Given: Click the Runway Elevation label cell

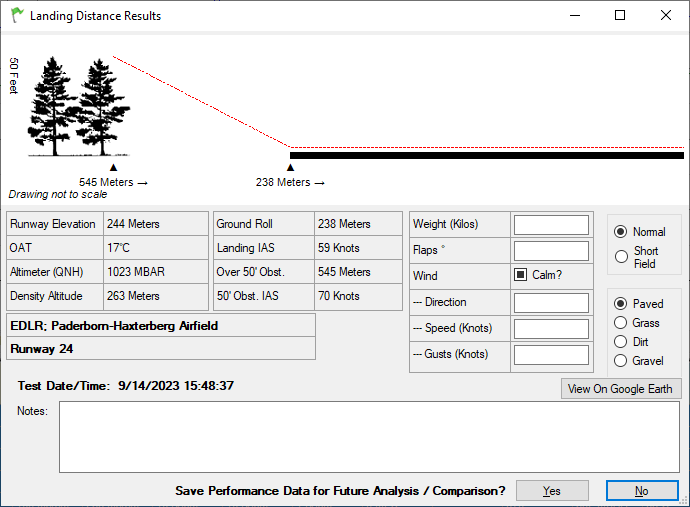Looking at the screenshot, I should pos(55,224).
